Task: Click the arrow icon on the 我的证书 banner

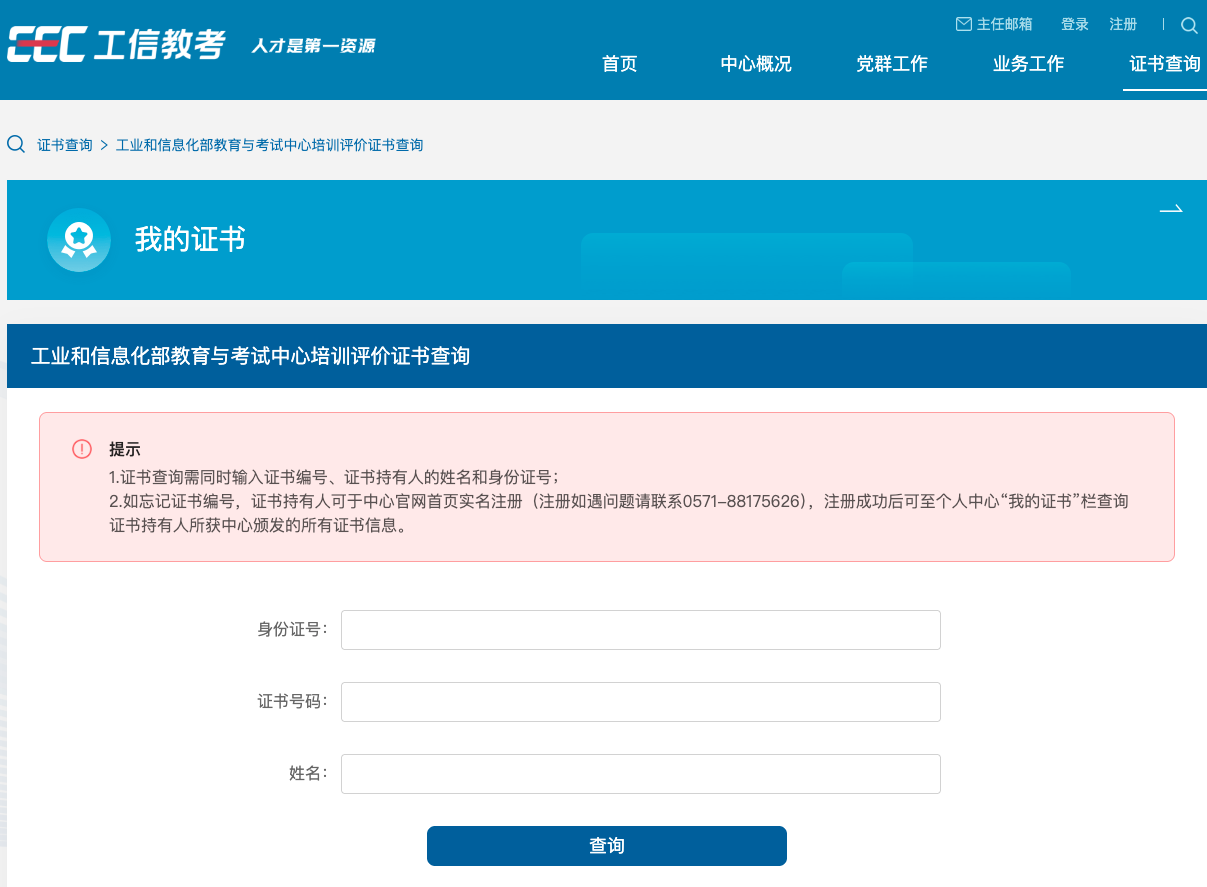Action: [1171, 210]
